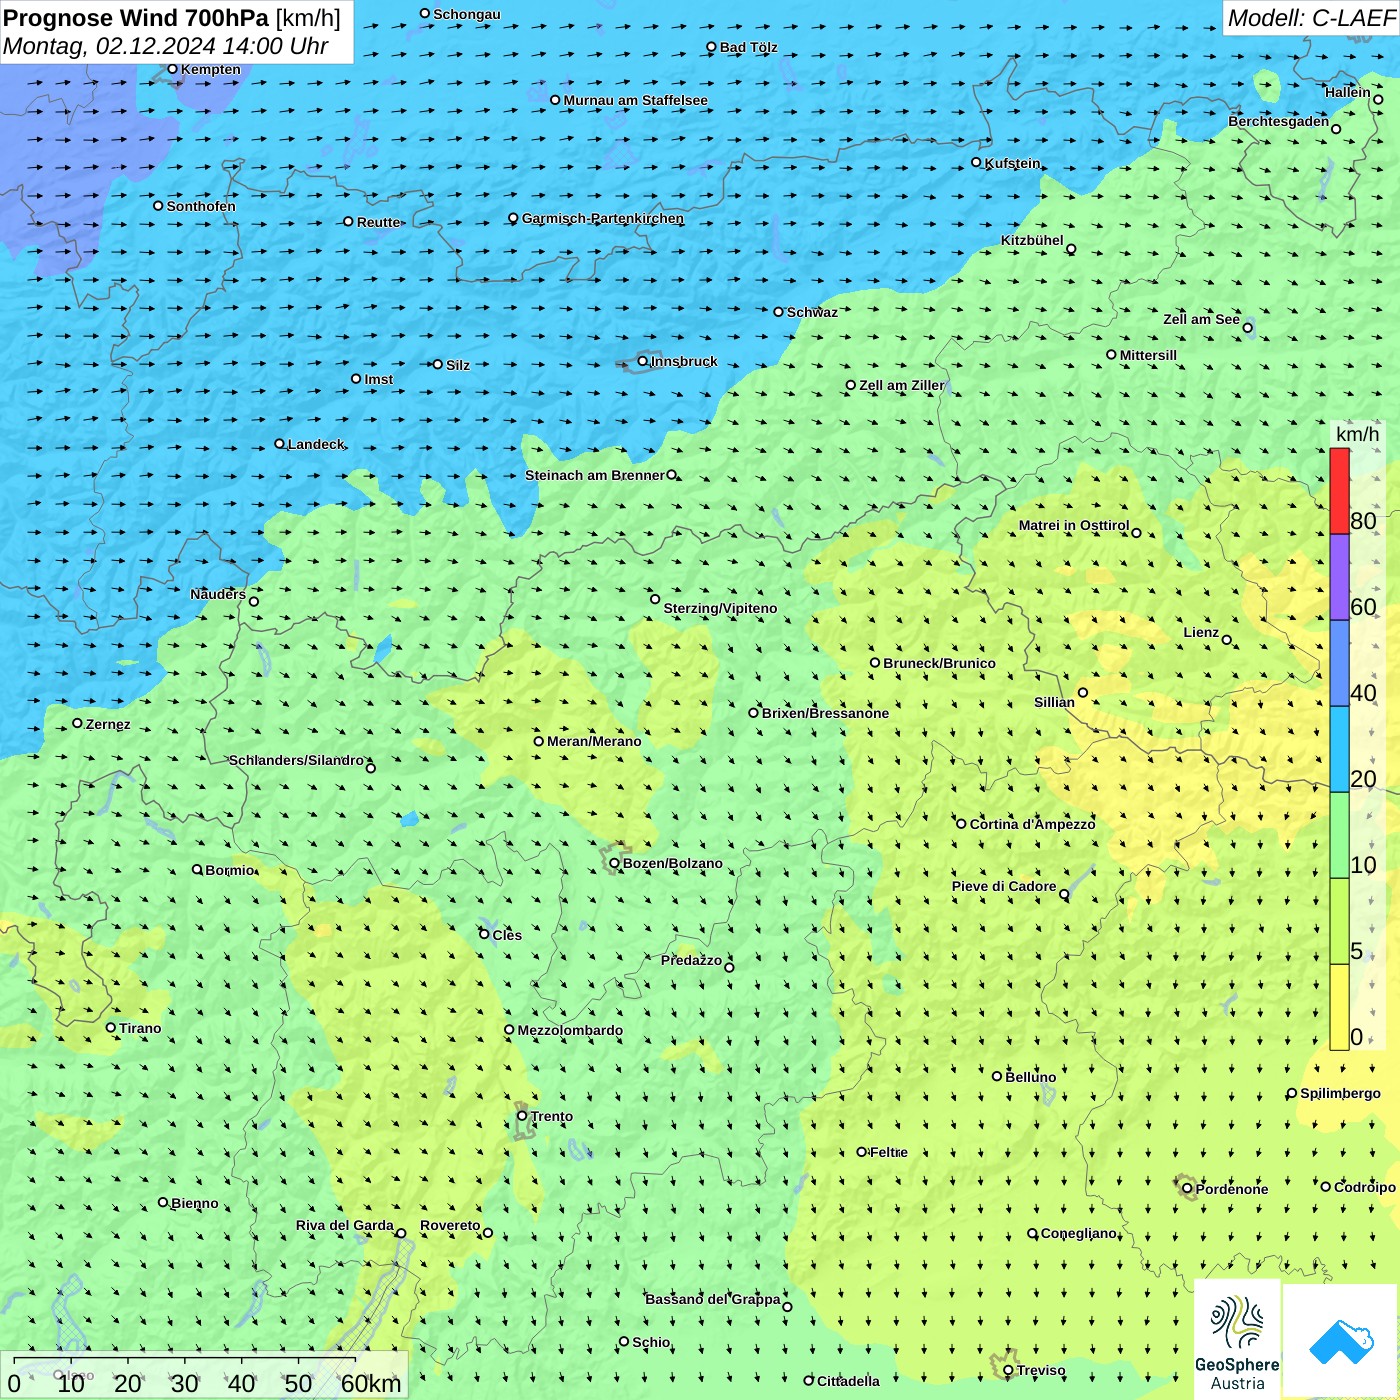
Task: Click the red legend color above 80
Action: coord(1339,490)
